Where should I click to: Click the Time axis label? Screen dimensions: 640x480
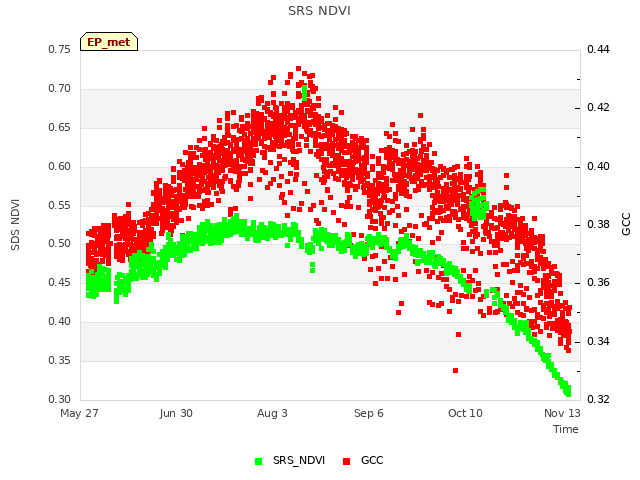coord(566,429)
